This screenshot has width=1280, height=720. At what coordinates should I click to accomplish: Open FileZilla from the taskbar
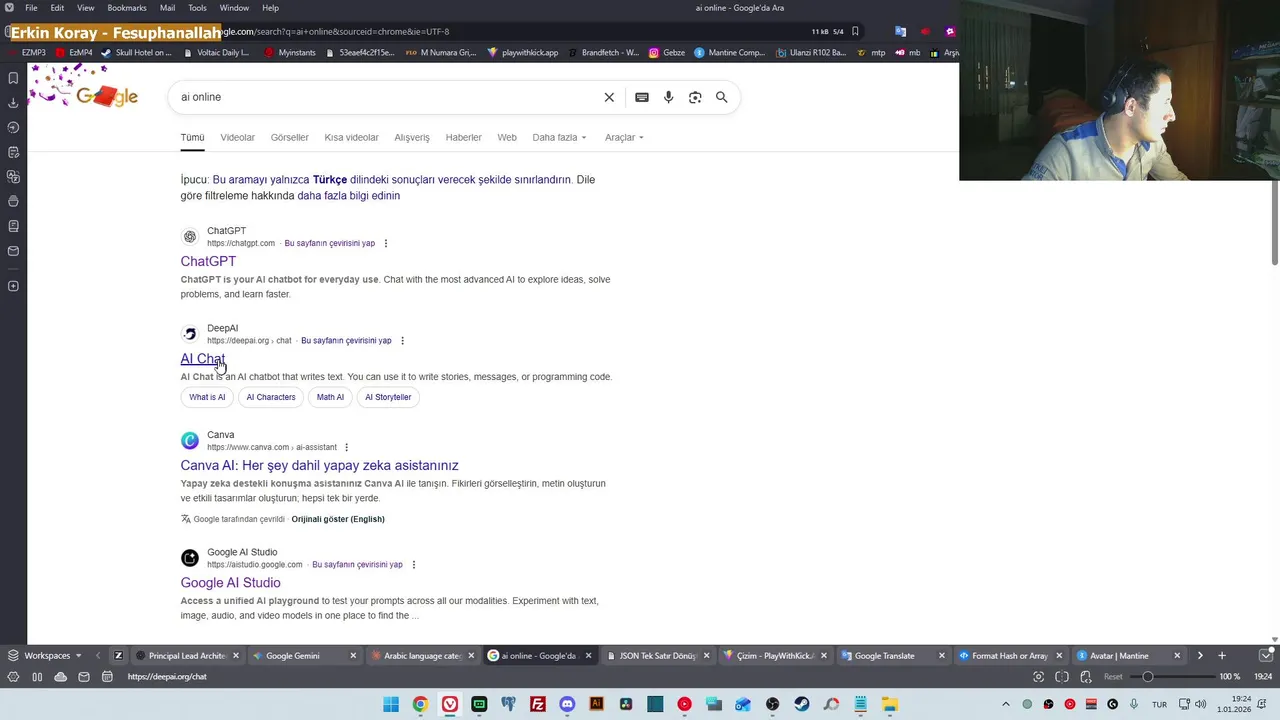538,704
